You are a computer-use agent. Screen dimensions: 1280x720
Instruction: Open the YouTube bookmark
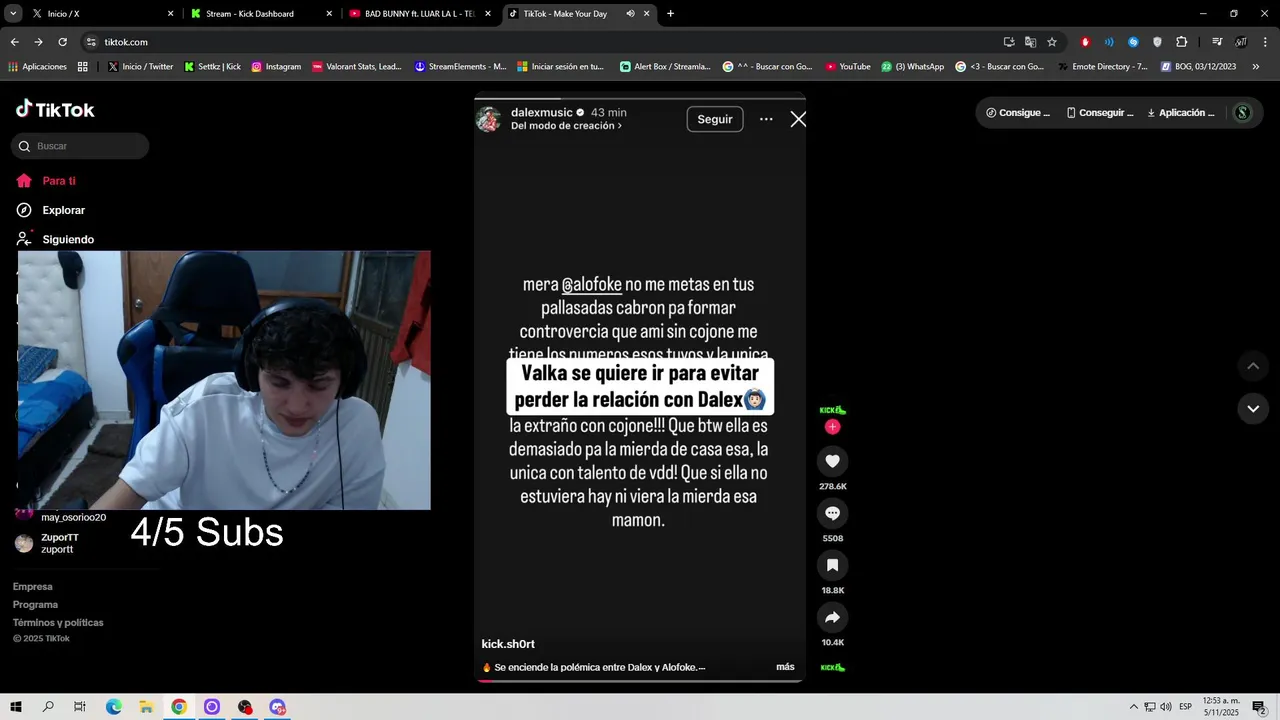(847, 67)
